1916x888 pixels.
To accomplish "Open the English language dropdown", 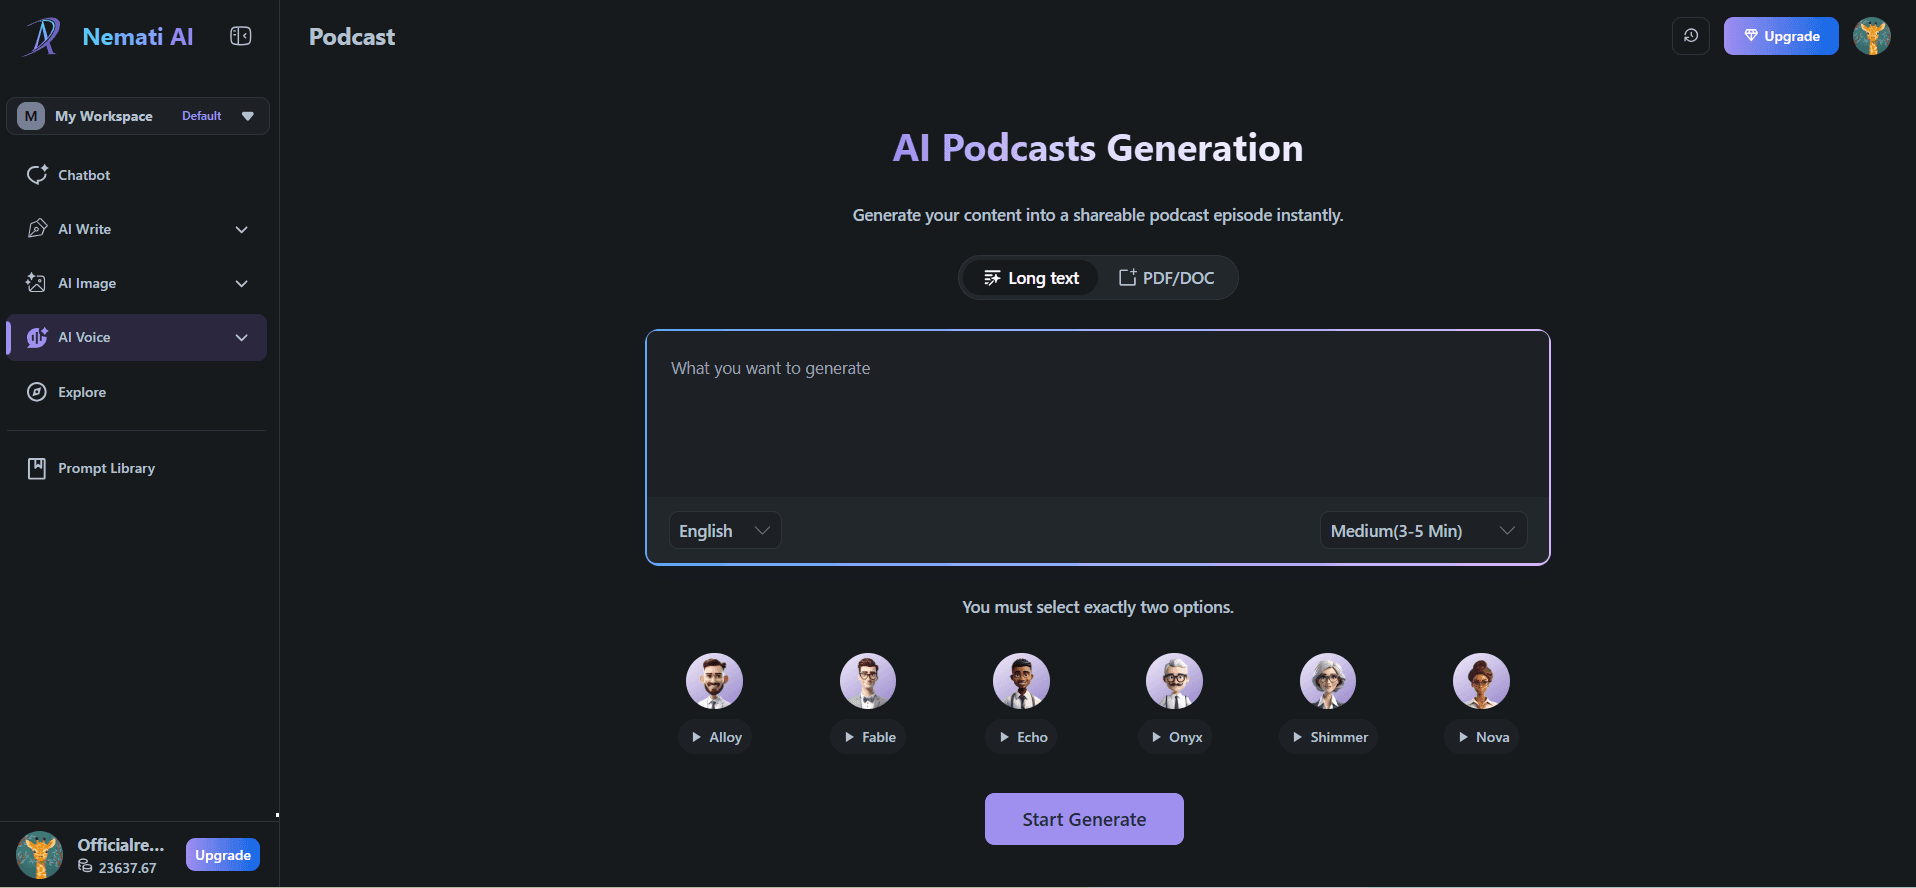I will coord(725,531).
